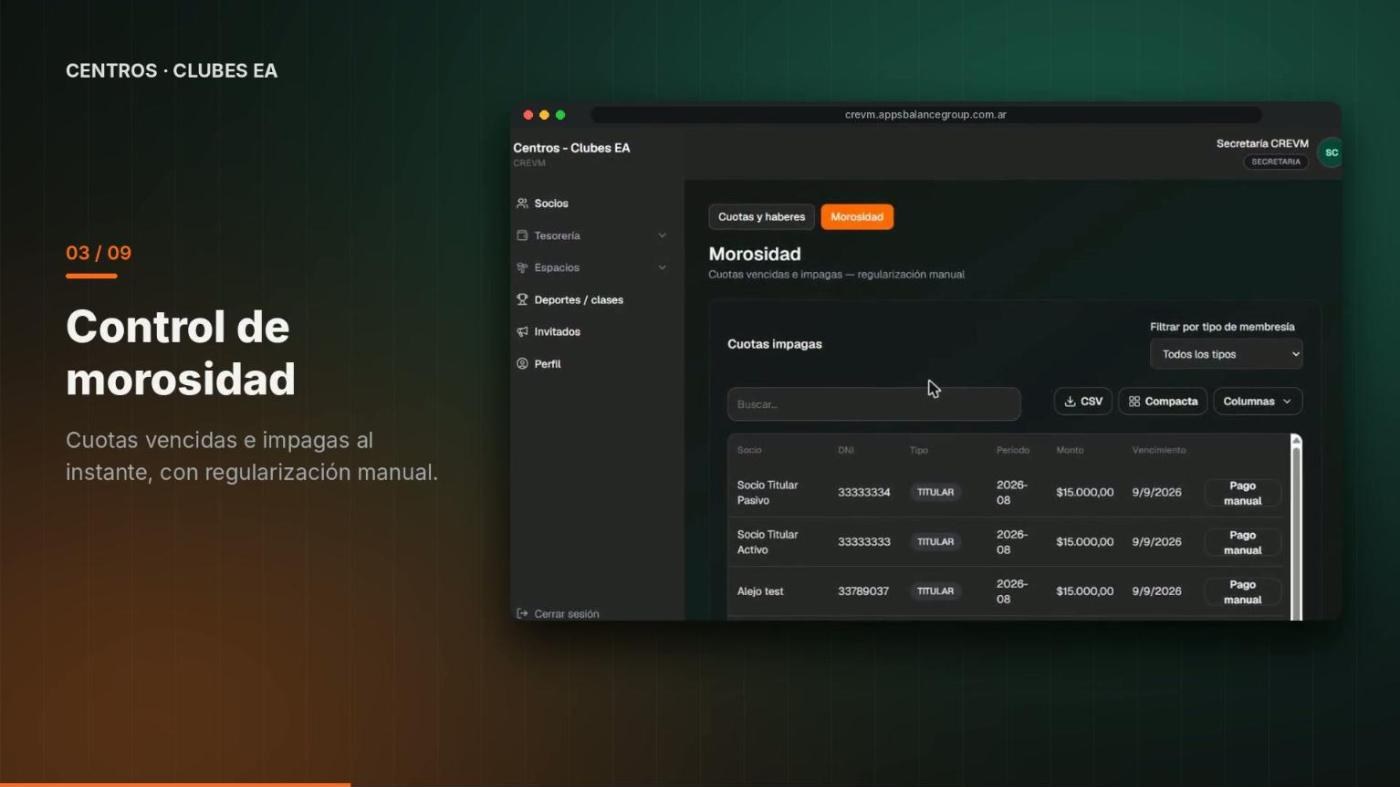Click the Perfil user icon
1400x787 pixels.
[x=522, y=363]
